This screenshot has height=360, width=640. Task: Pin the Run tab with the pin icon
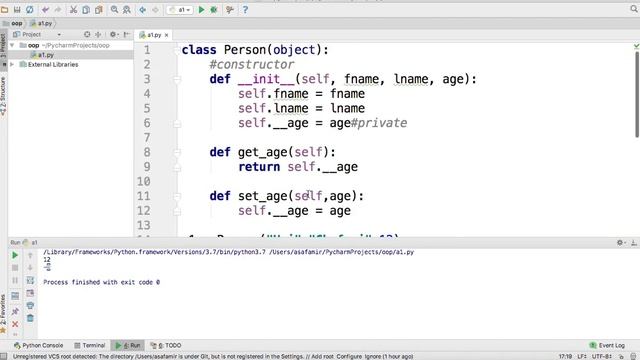pos(15,311)
